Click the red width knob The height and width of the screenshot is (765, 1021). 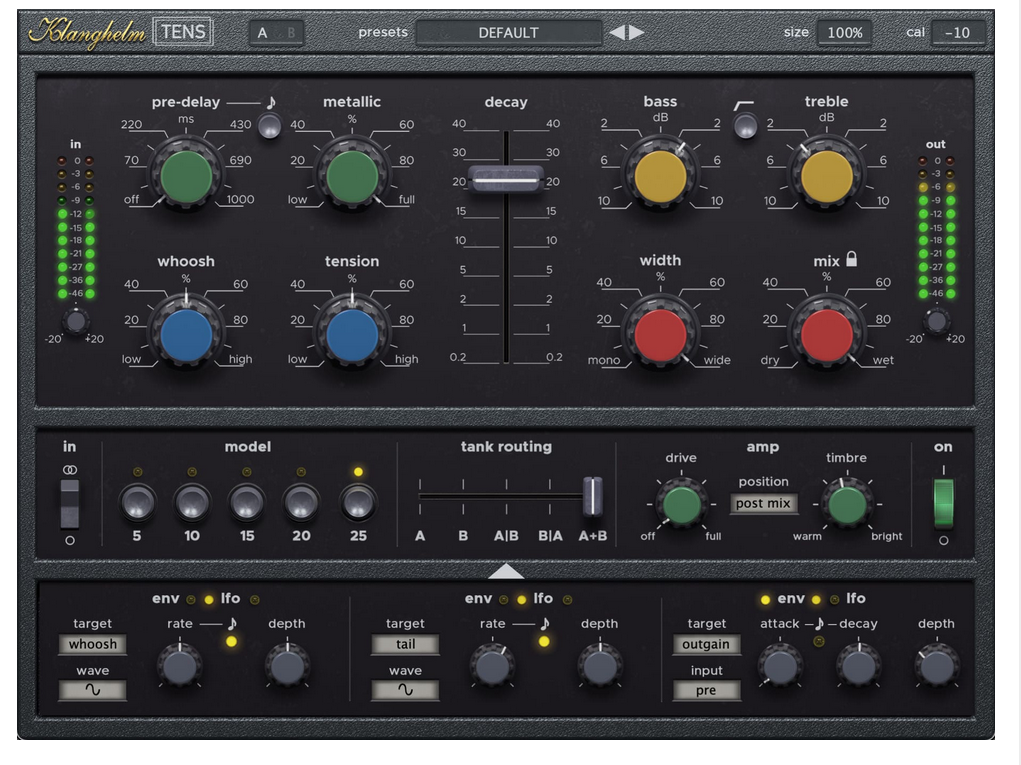pyautogui.click(x=660, y=335)
